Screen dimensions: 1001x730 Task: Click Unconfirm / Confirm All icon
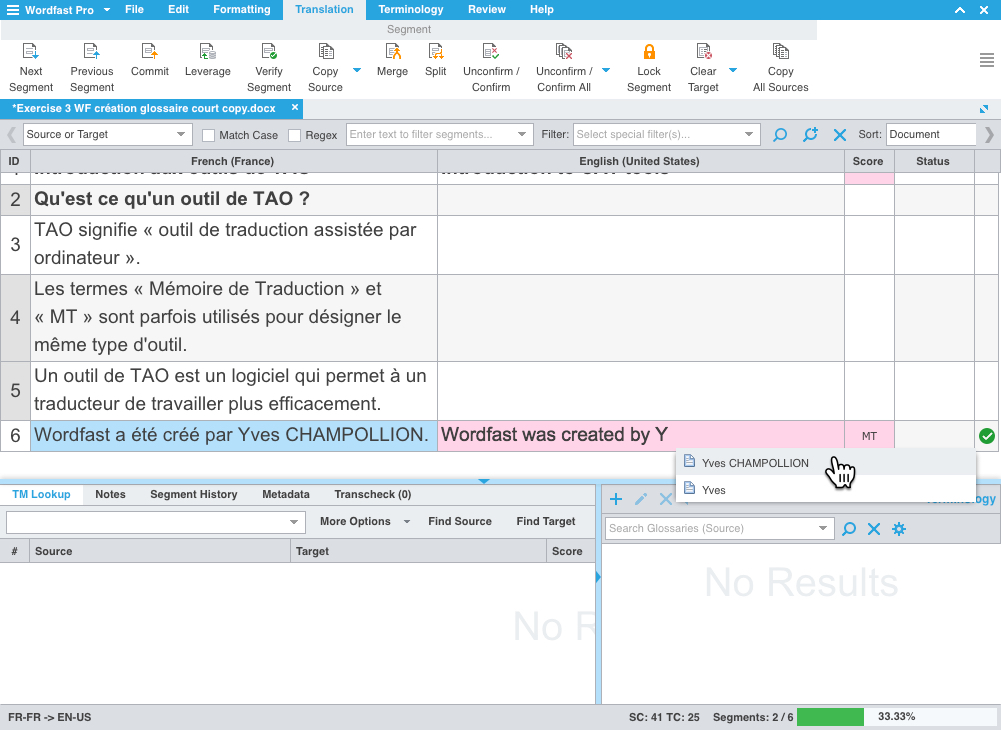pyautogui.click(x=564, y=52)
